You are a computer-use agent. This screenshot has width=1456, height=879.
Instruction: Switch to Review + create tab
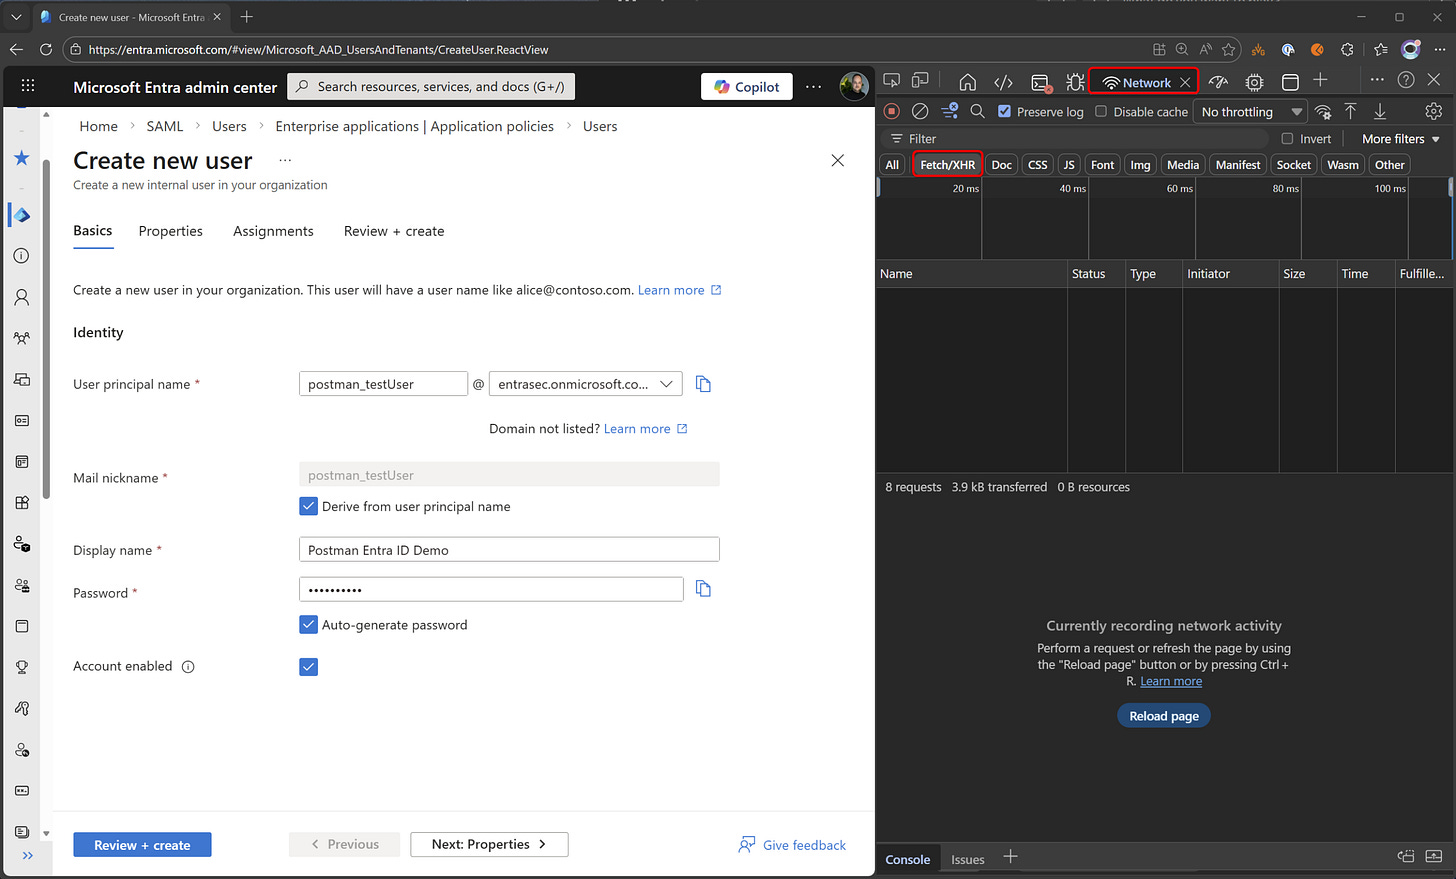pos(394,231)
